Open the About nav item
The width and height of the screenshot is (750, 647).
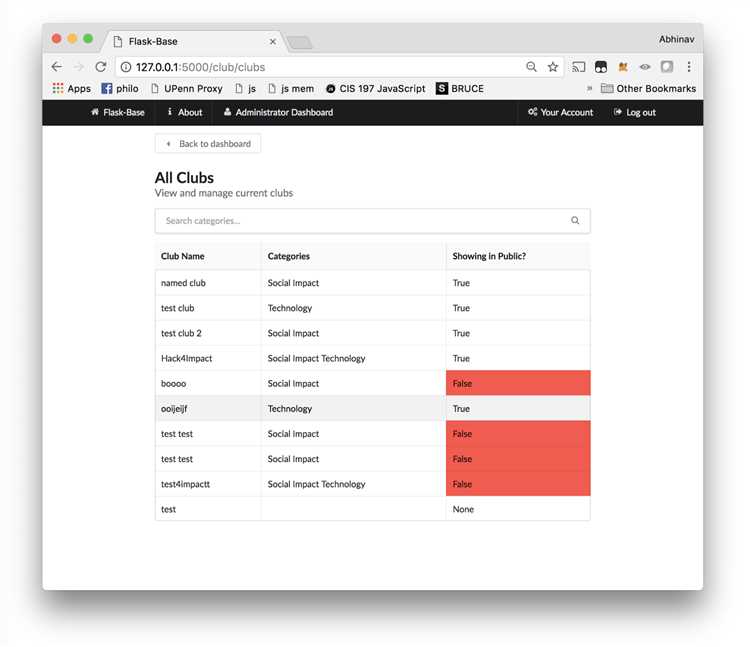tap(185, 112)
